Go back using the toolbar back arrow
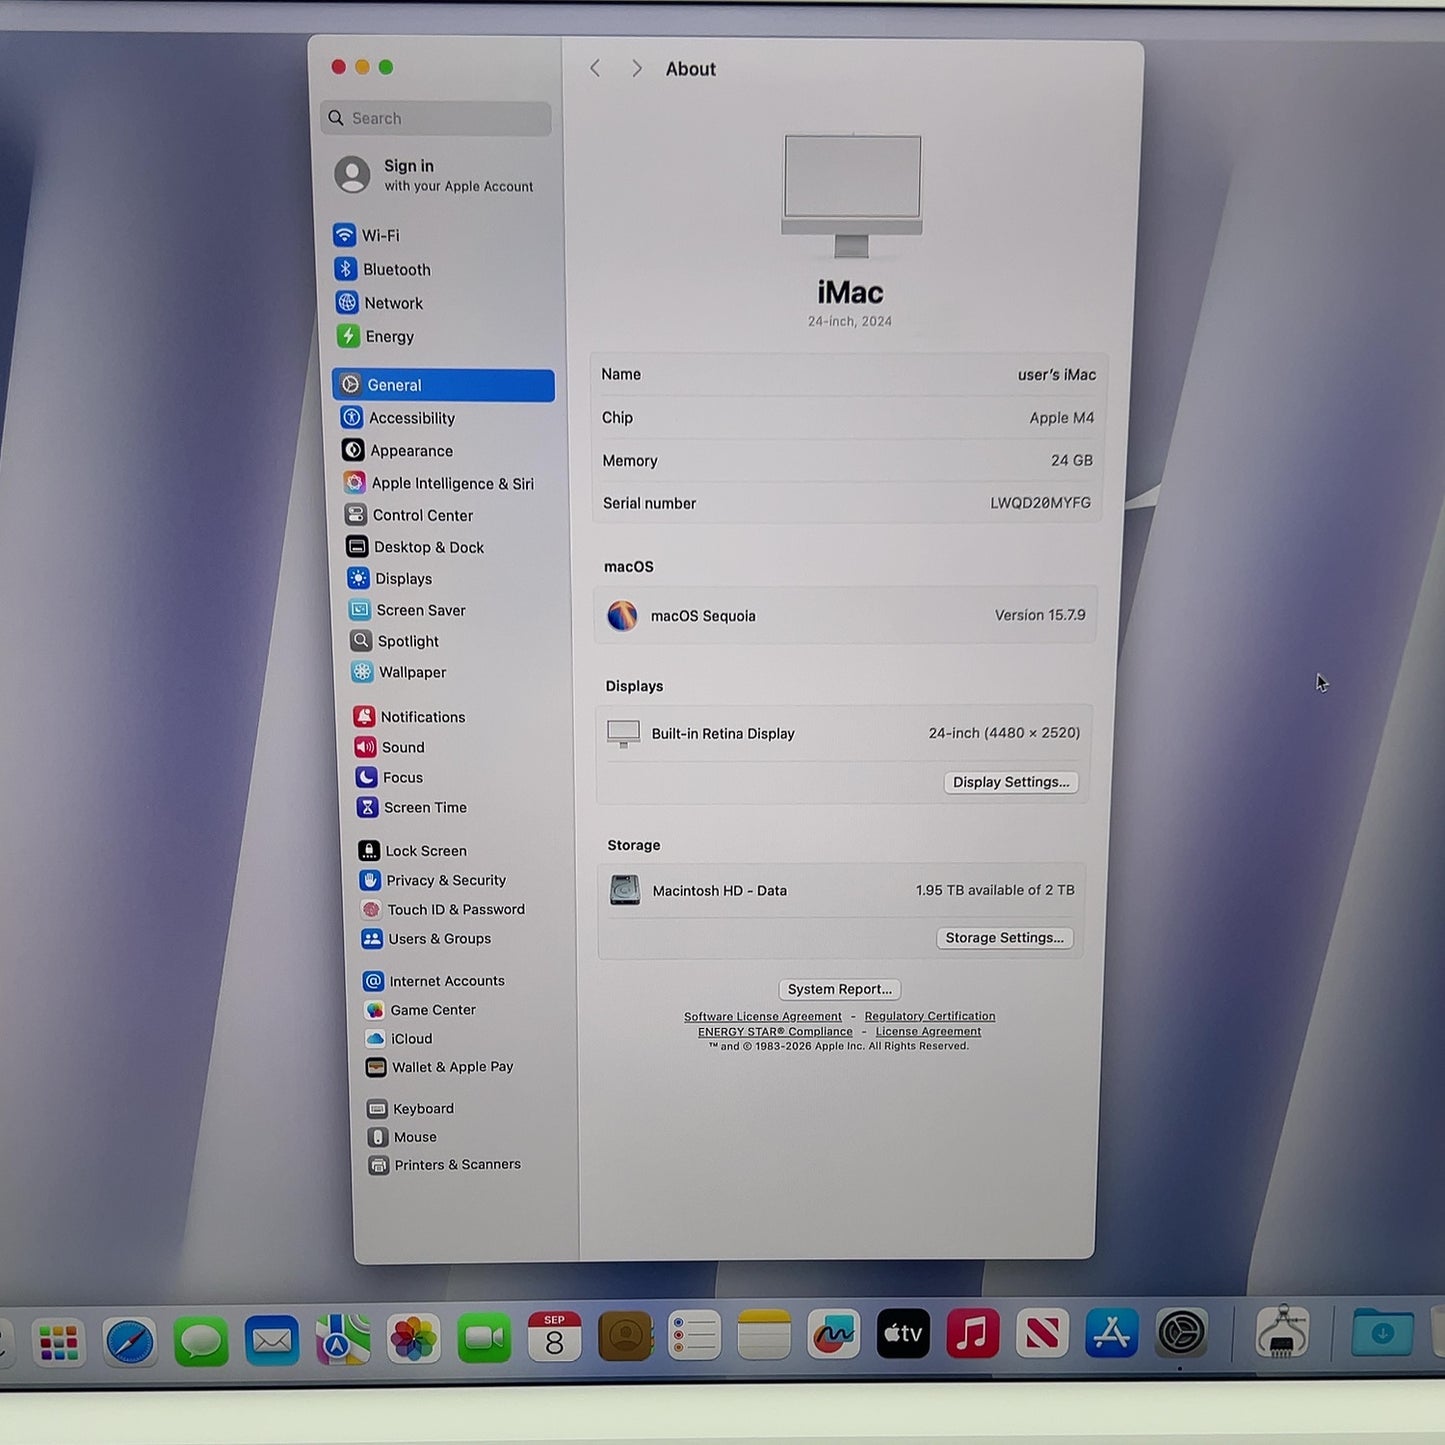The width and height of the screenshot is (1445, 1445). pos(595,68)
